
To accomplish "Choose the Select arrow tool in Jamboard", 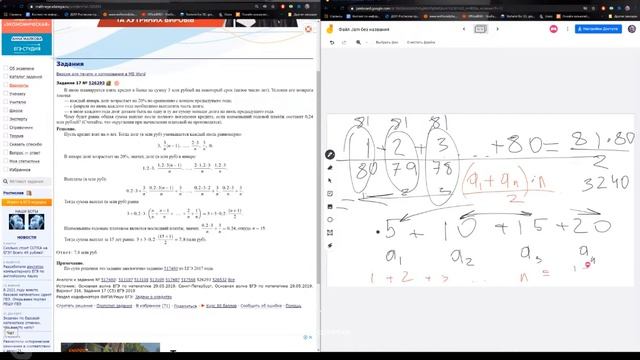I will point(330,180).
